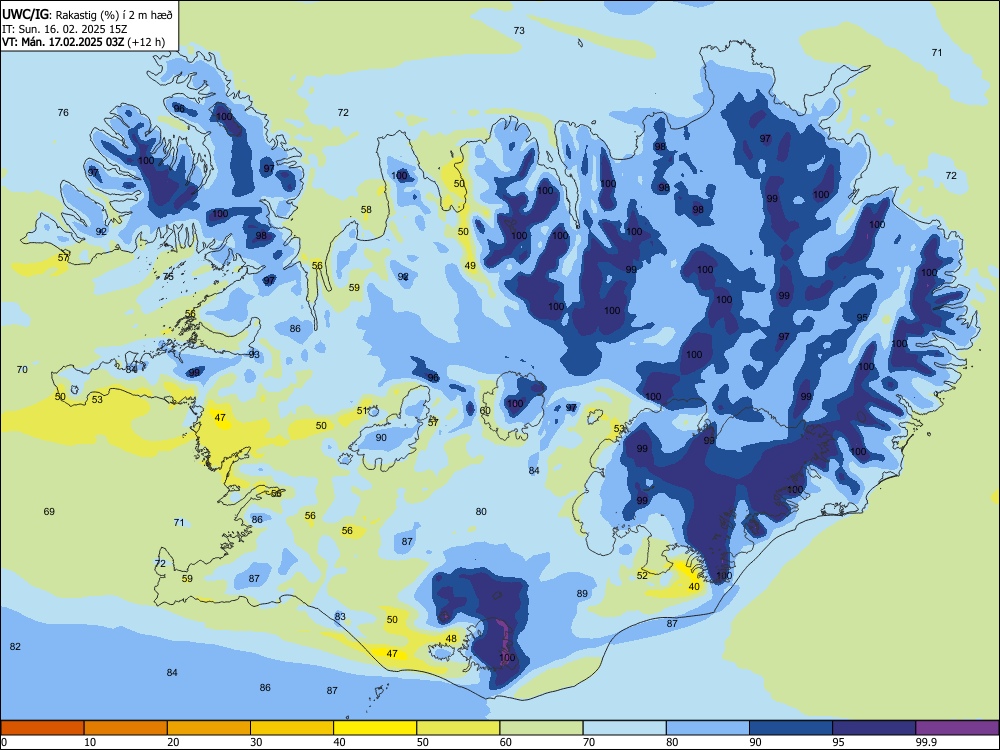The height and width of the screenshot is (750, 1000).
Task: Select the pale yellow 50–60 legend swatch
Action: point(458,728)
